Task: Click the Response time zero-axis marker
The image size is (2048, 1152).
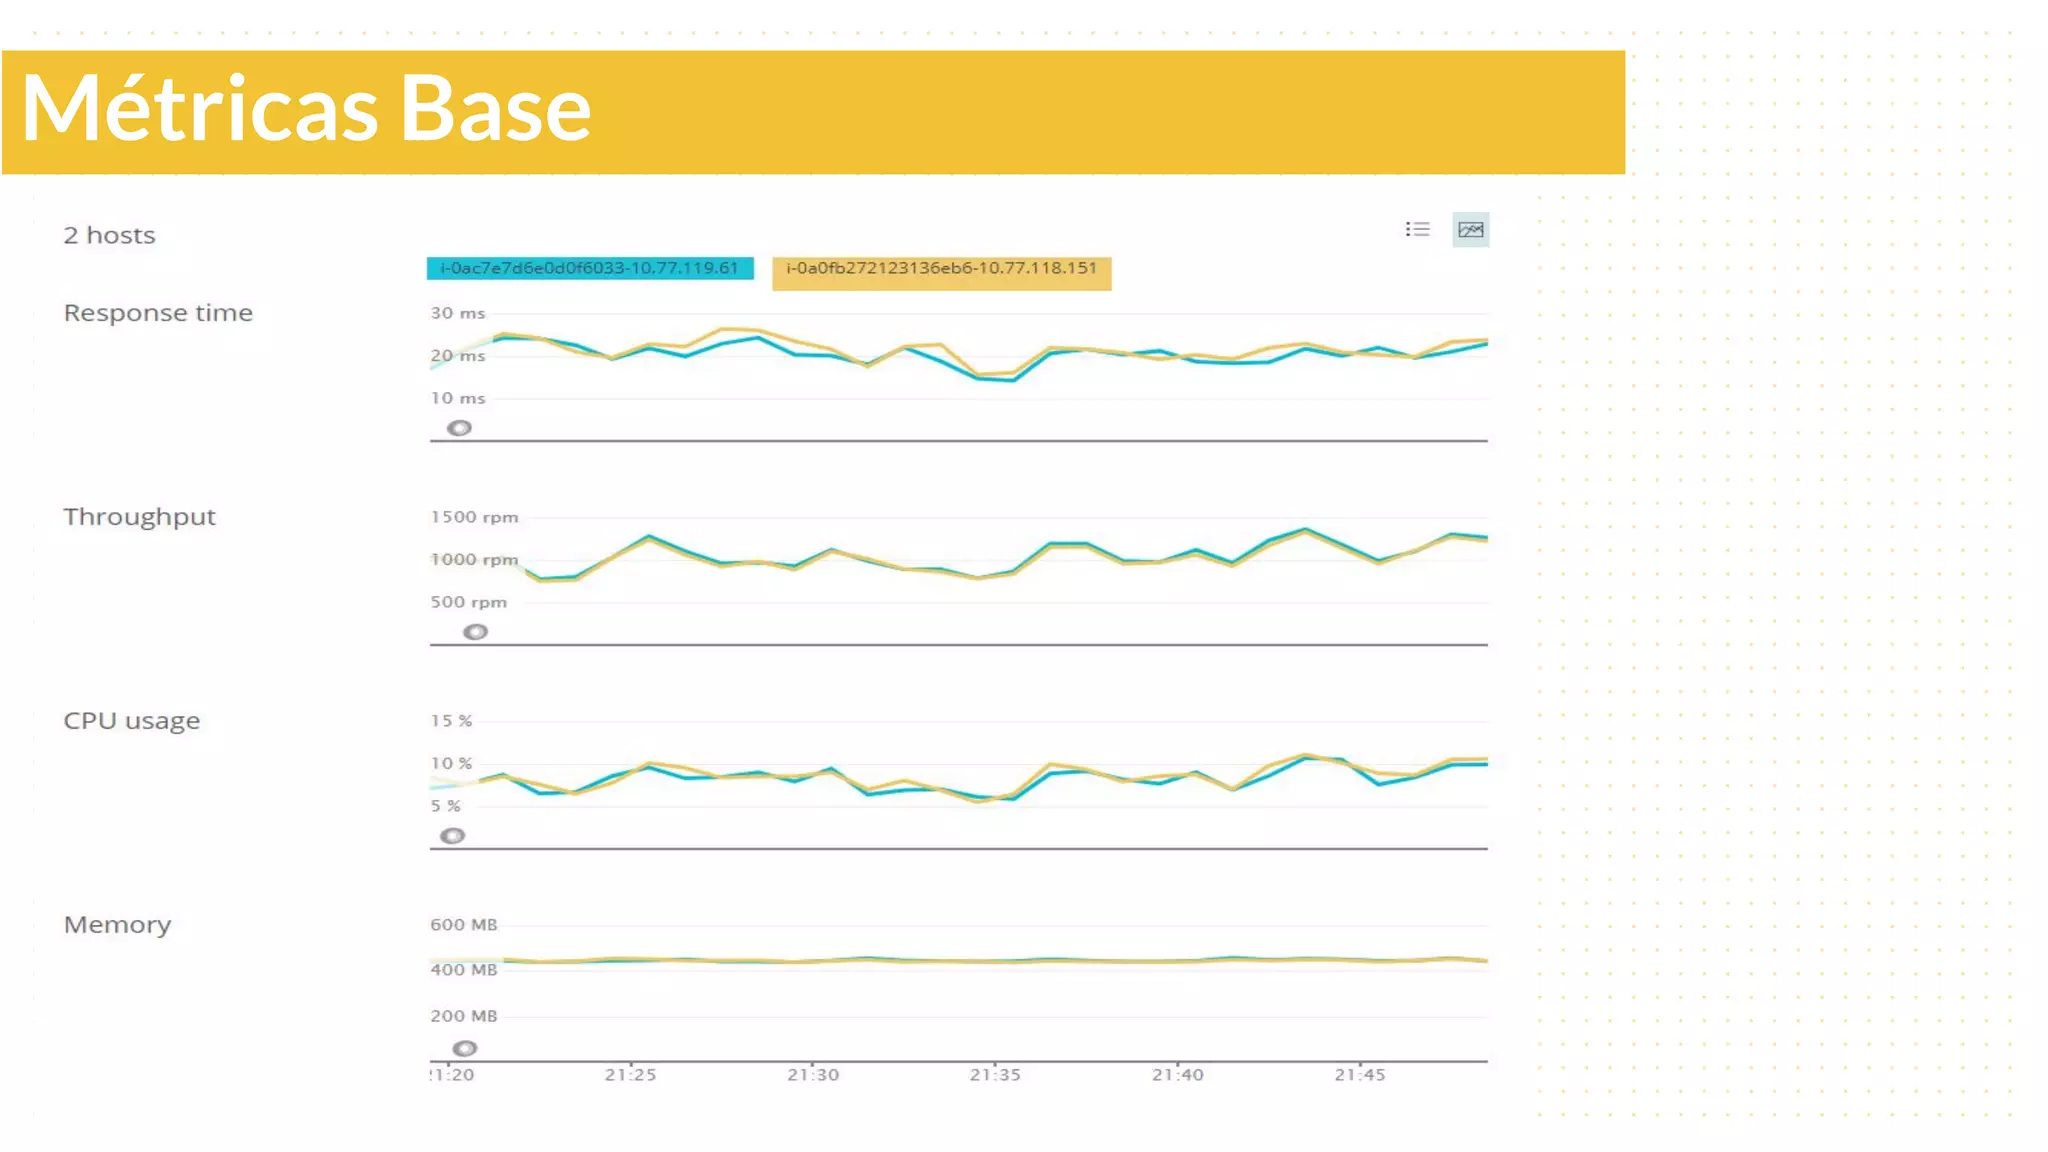Action: [459, 428]
